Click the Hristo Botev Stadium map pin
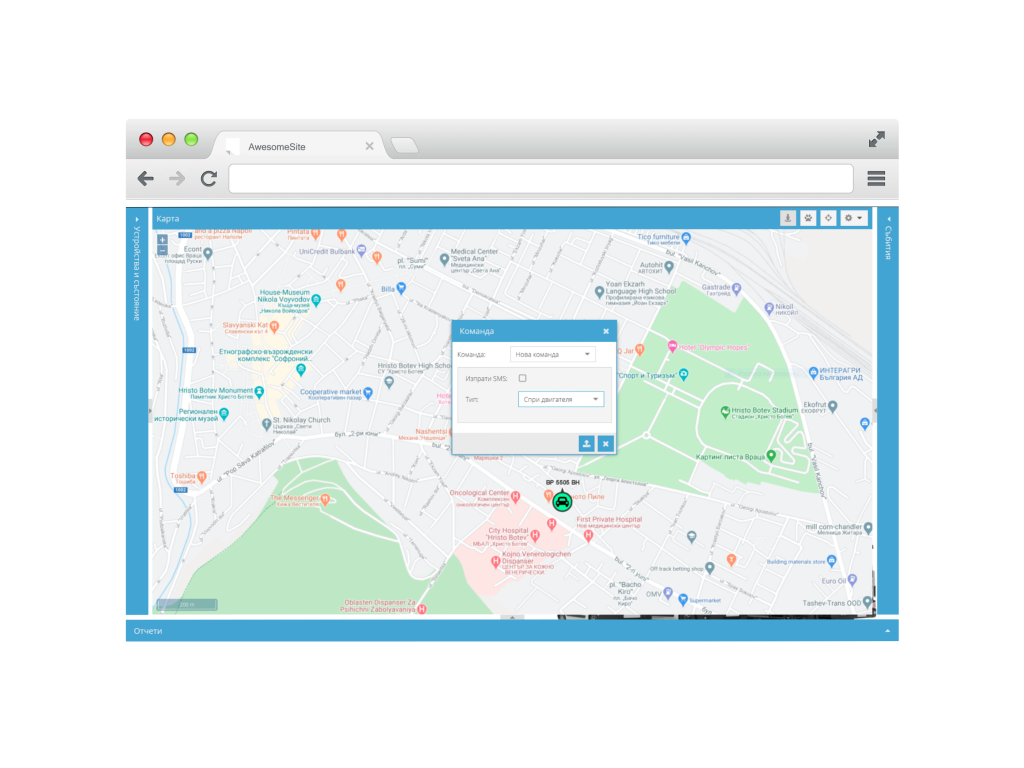Image resolution: width=1024 pixels, height=768 pixels. pyautogui.click(x=725, y=411)
